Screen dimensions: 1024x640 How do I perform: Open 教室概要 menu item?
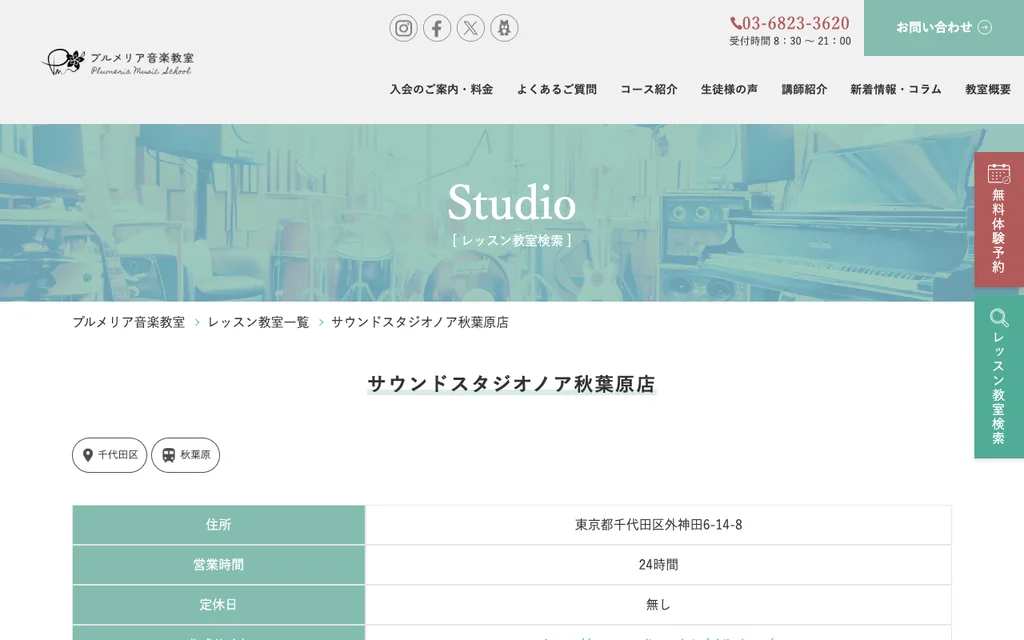[988, 89]
